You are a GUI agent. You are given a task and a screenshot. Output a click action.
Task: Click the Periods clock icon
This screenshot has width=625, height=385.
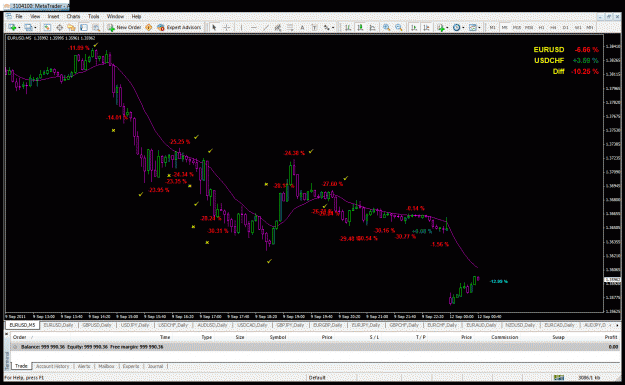(x=457, y=28)
